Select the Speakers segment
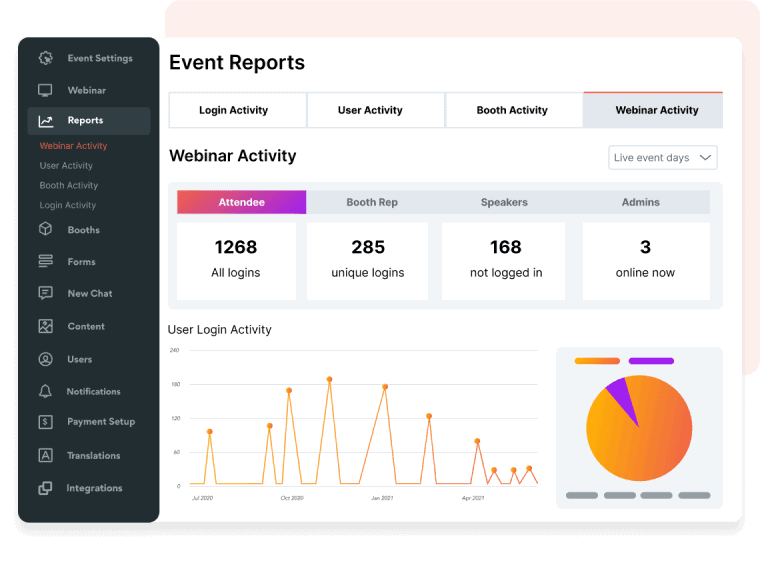Screen dimensions: 760x561 (504, 202)
